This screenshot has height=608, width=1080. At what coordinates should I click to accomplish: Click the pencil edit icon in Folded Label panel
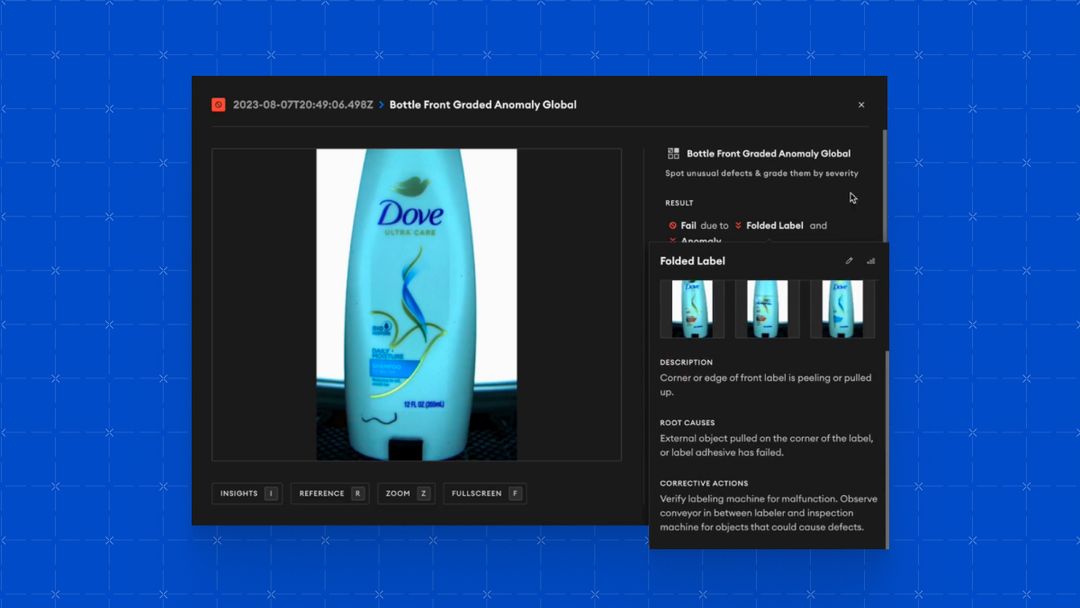pyautogui.click(x=848, y=260)
